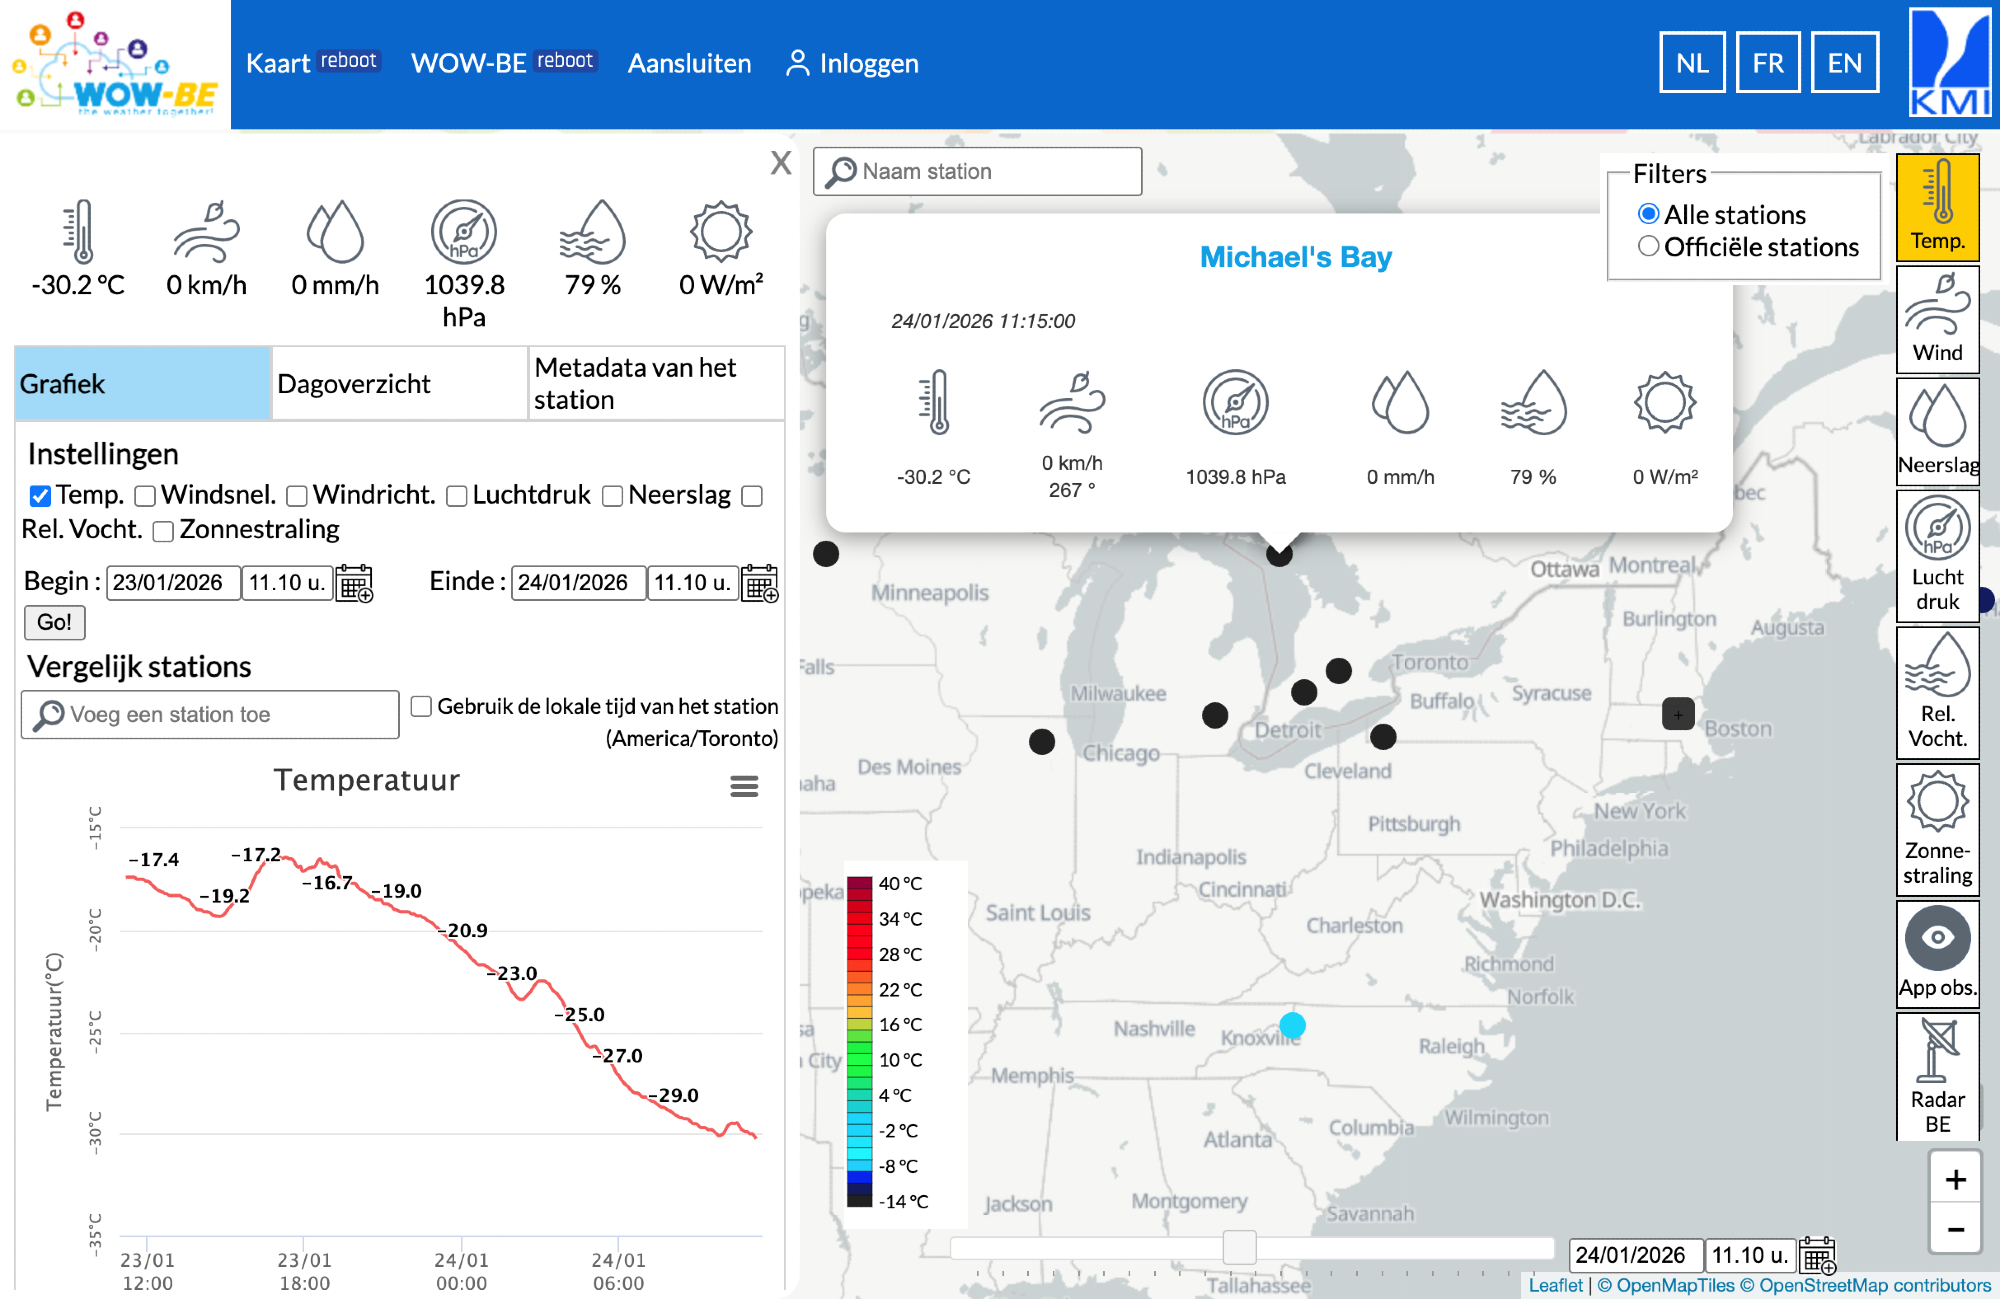Click the KMI logo
Viewport: 2000px width, 1299px height.
(1949, 64)
